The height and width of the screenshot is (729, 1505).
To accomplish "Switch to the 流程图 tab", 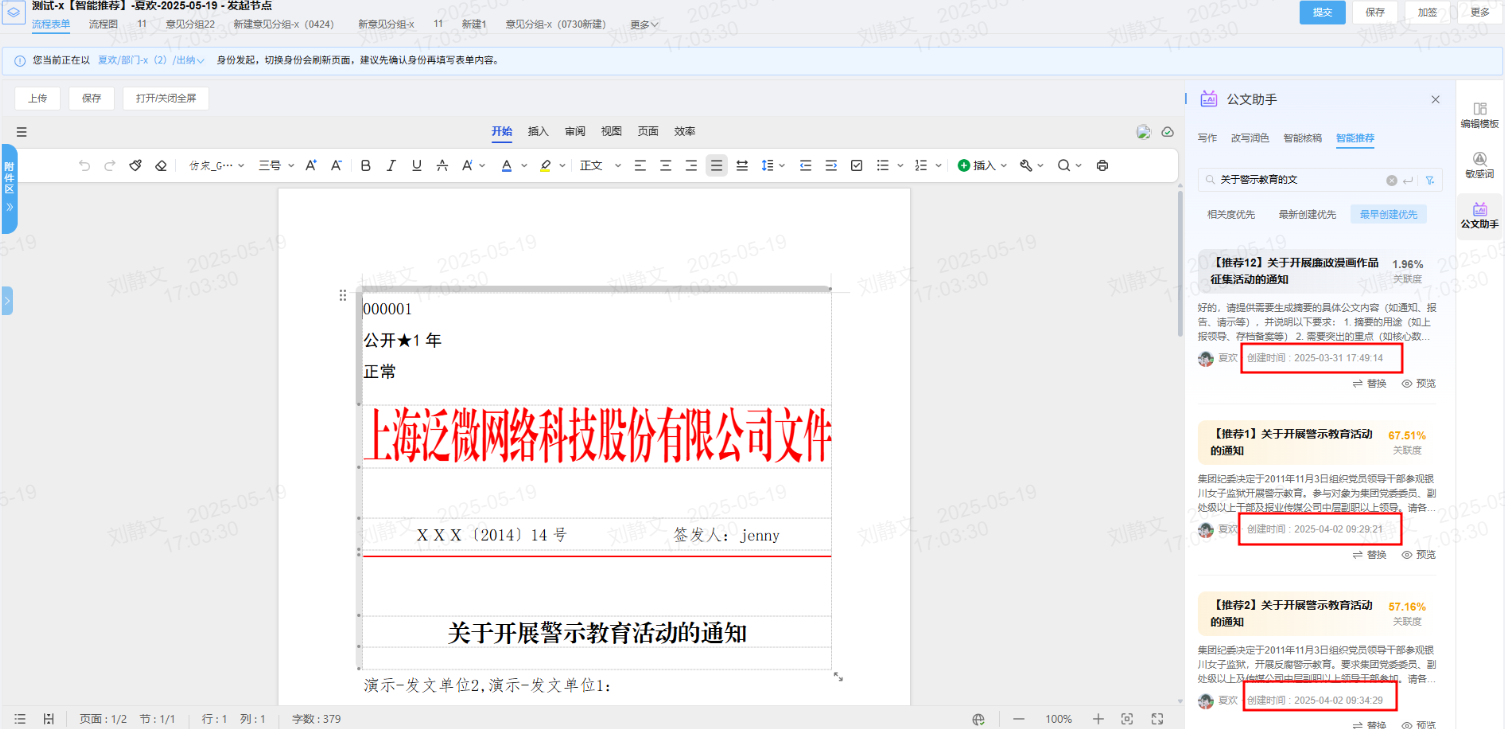I will (103, 23).
